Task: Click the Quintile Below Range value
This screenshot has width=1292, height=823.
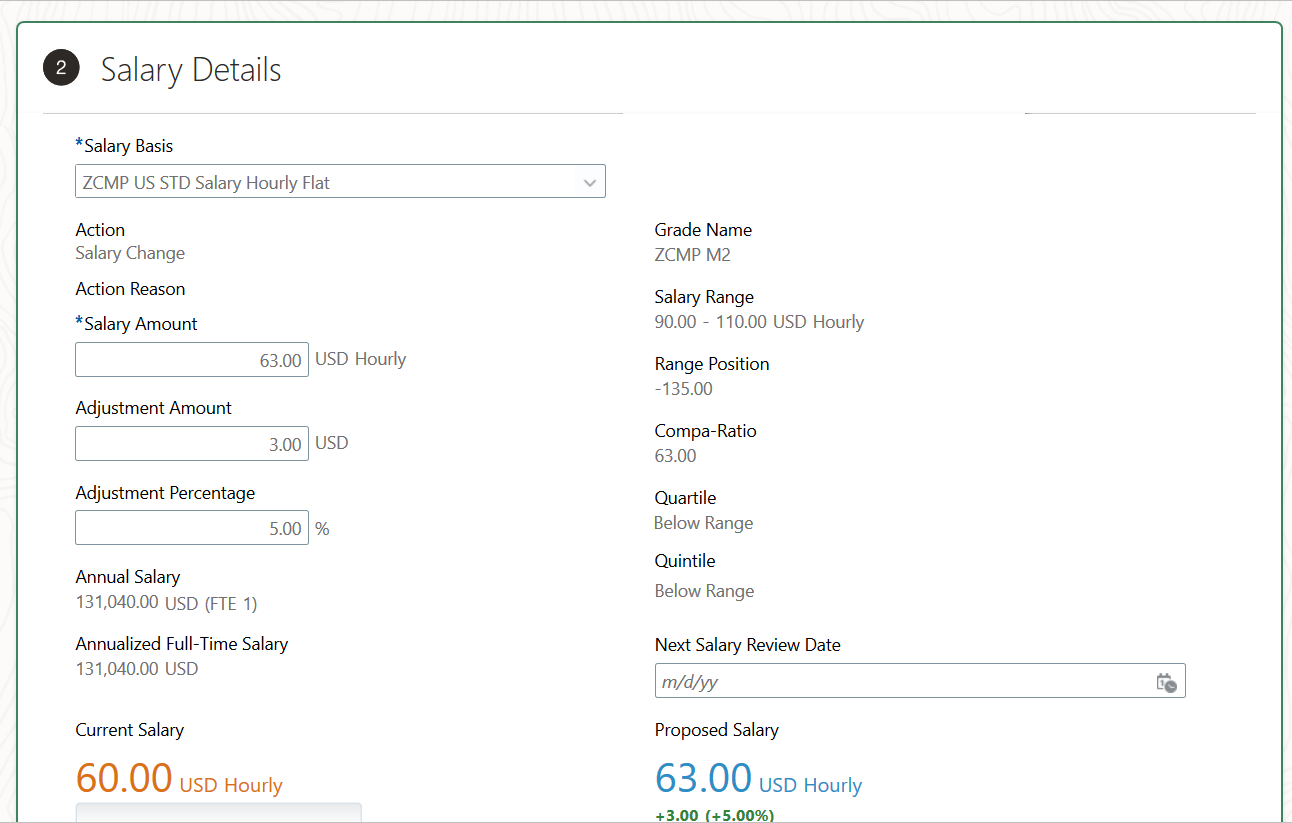Action: [x=704, y=591]
